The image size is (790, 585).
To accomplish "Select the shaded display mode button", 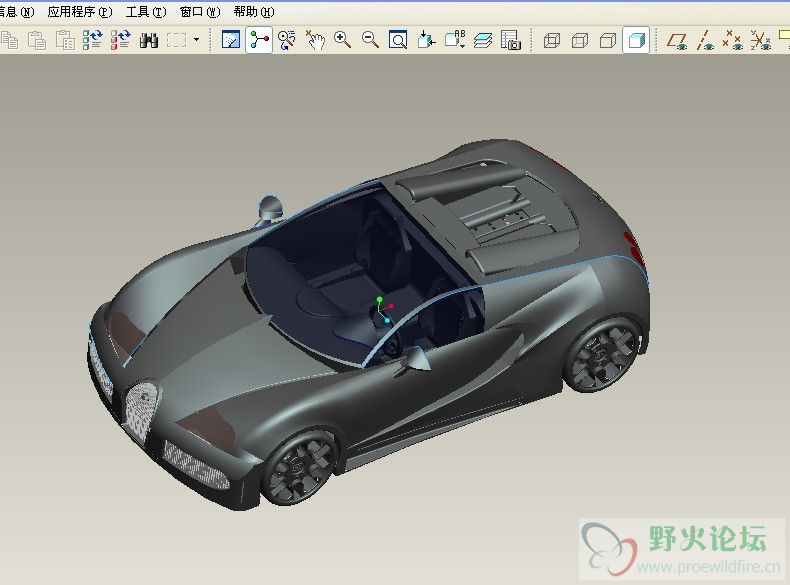I will tap(635, 40).
